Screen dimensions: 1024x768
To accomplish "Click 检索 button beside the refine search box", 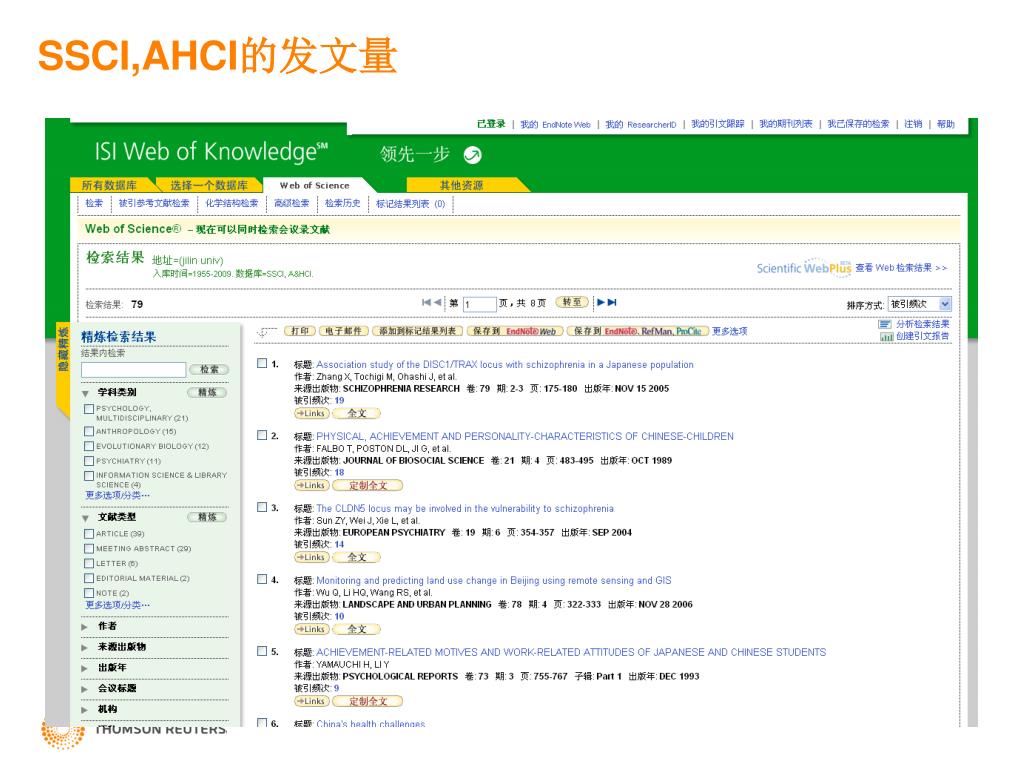I will click(209, 370).
